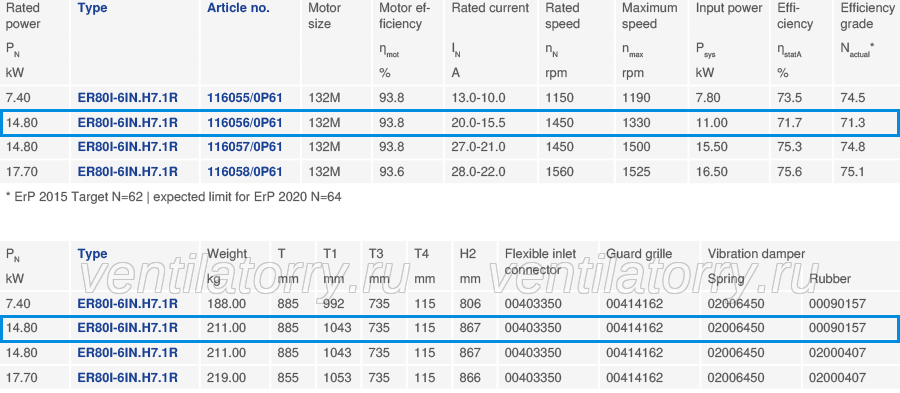Click ER80I-6IN.H7.1R type in 17.70 kW top row
This screenshot has width=900, height=393.
[127, 172]
